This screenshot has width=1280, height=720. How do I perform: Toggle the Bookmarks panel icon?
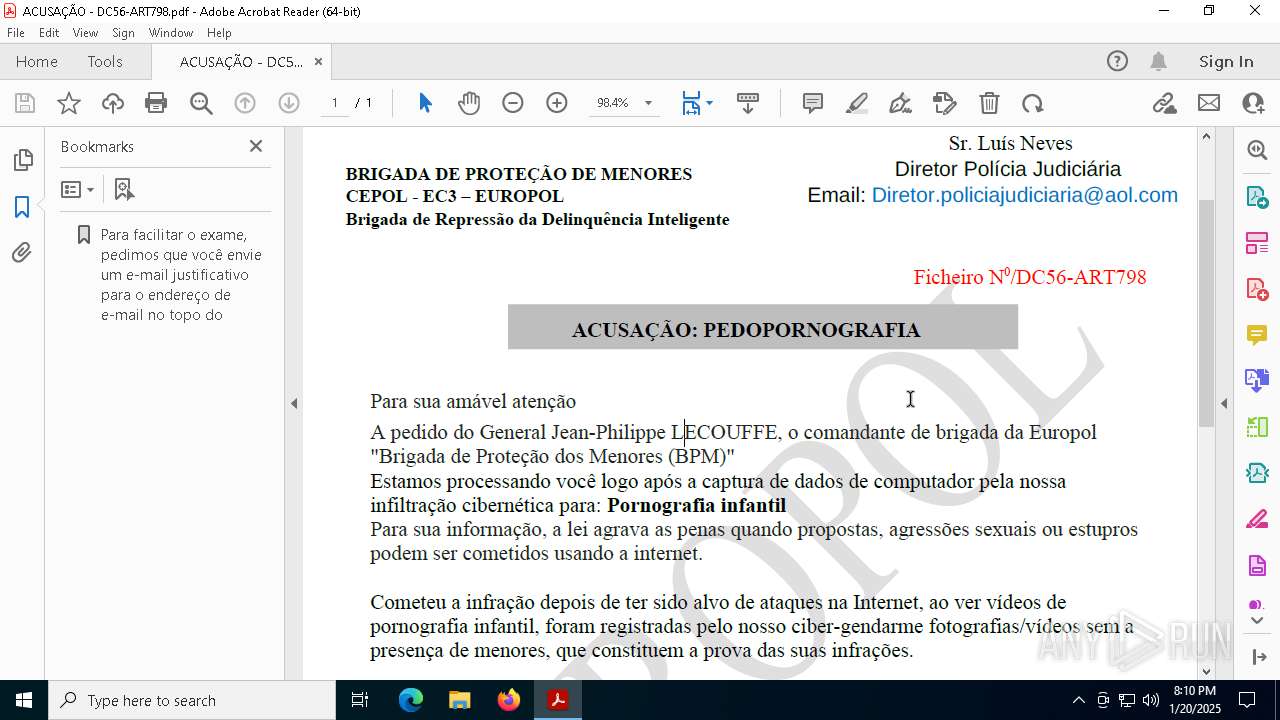click(22, 207)
